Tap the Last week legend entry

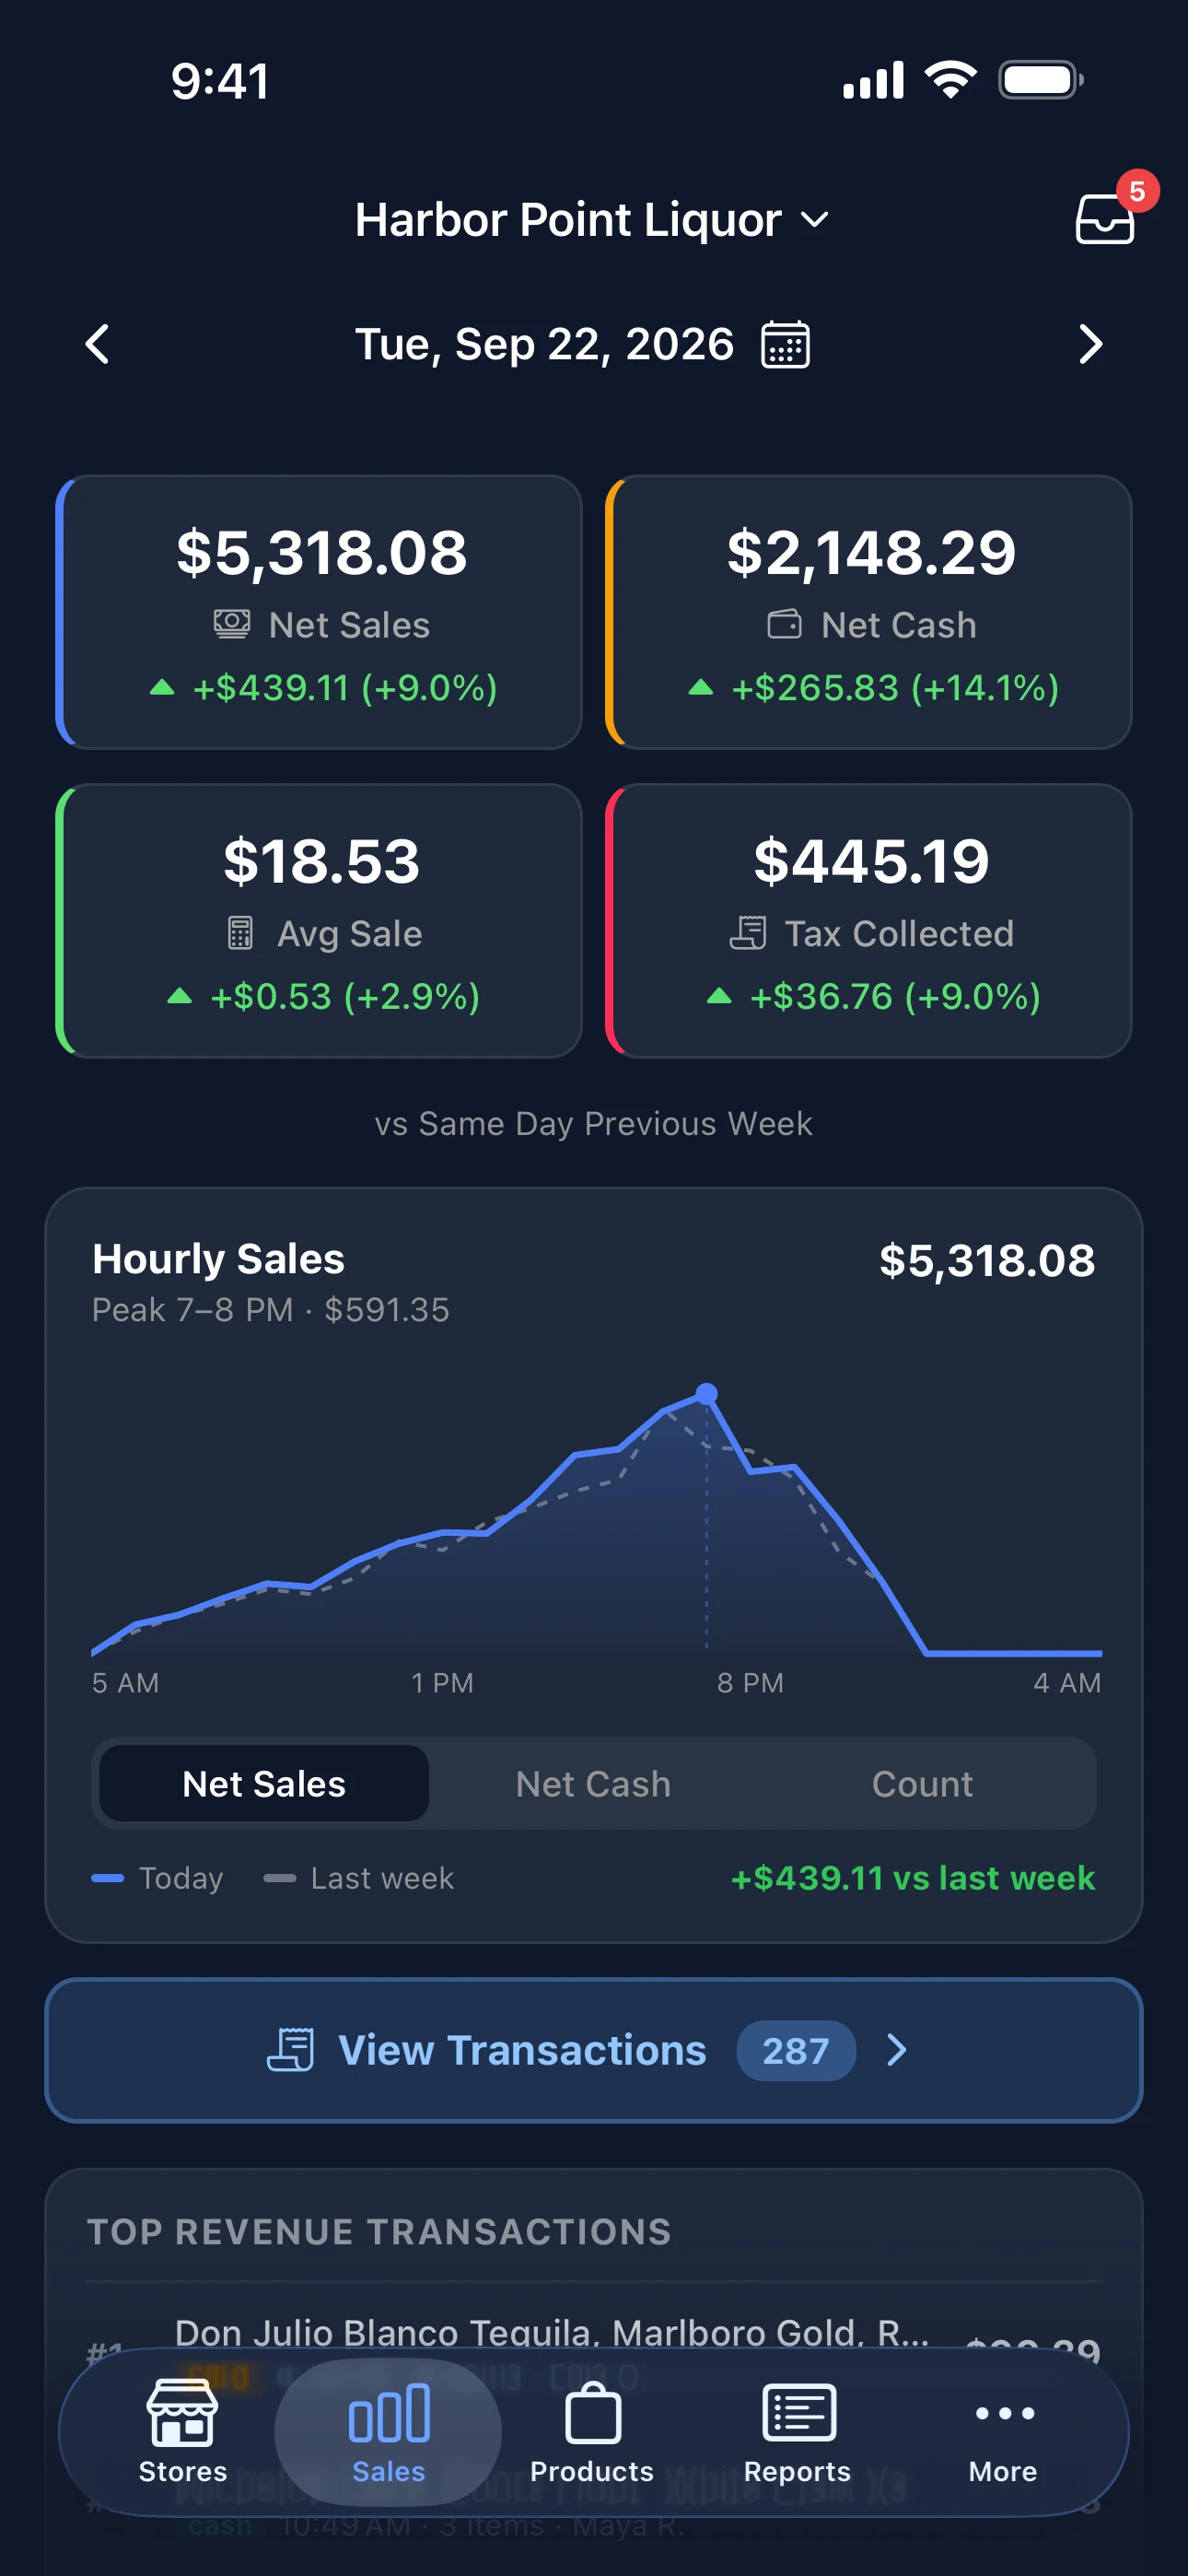pyautogui.click(x=359, y=1878)
